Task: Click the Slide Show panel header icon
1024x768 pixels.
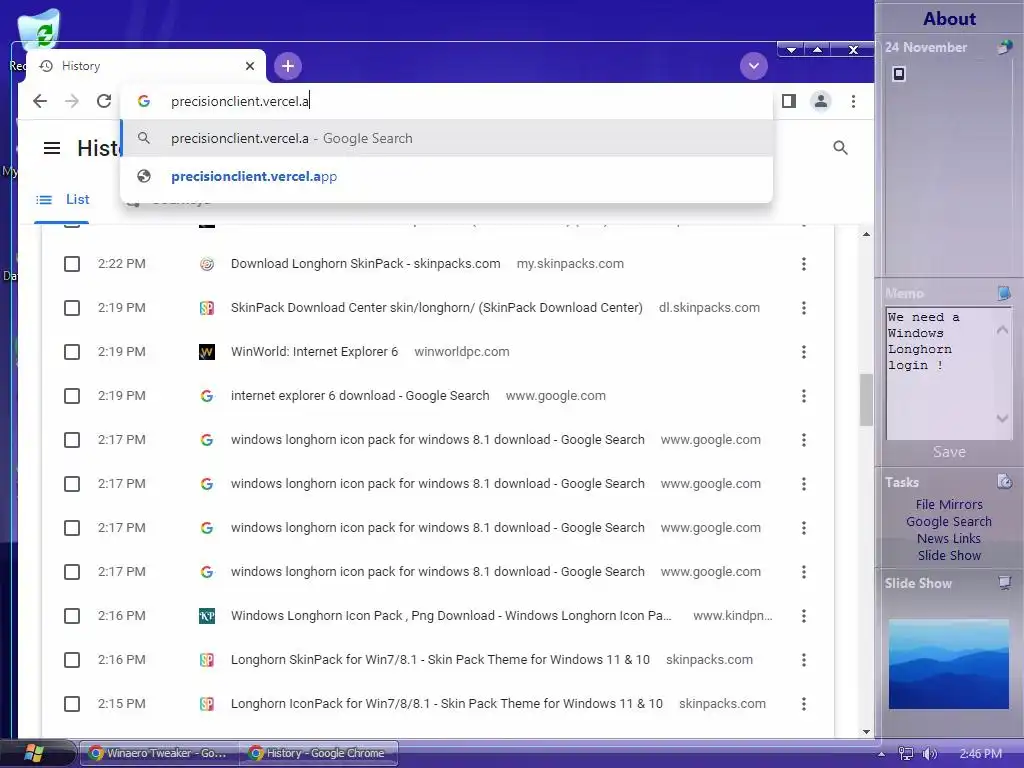Action: 1004,583
